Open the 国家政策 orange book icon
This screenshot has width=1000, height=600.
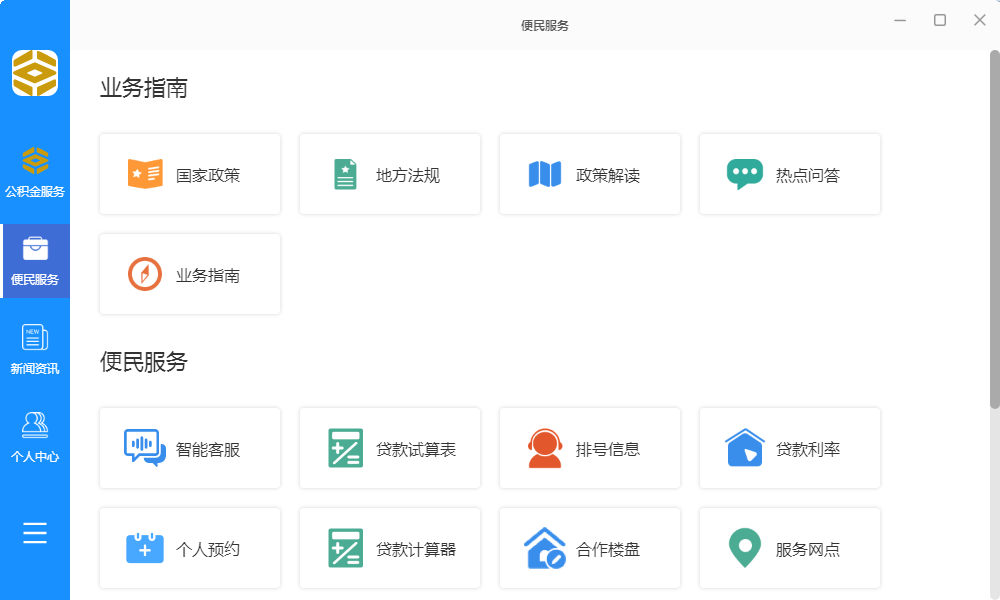[x=145, y=174]
